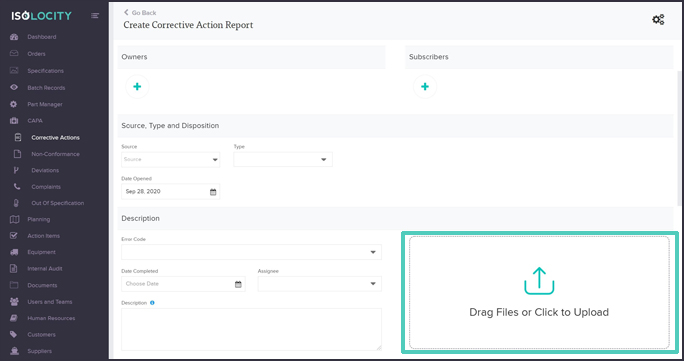Open the Error Code dropdown
The height and width of the screenshot is (361, 684).
point(251,252)
